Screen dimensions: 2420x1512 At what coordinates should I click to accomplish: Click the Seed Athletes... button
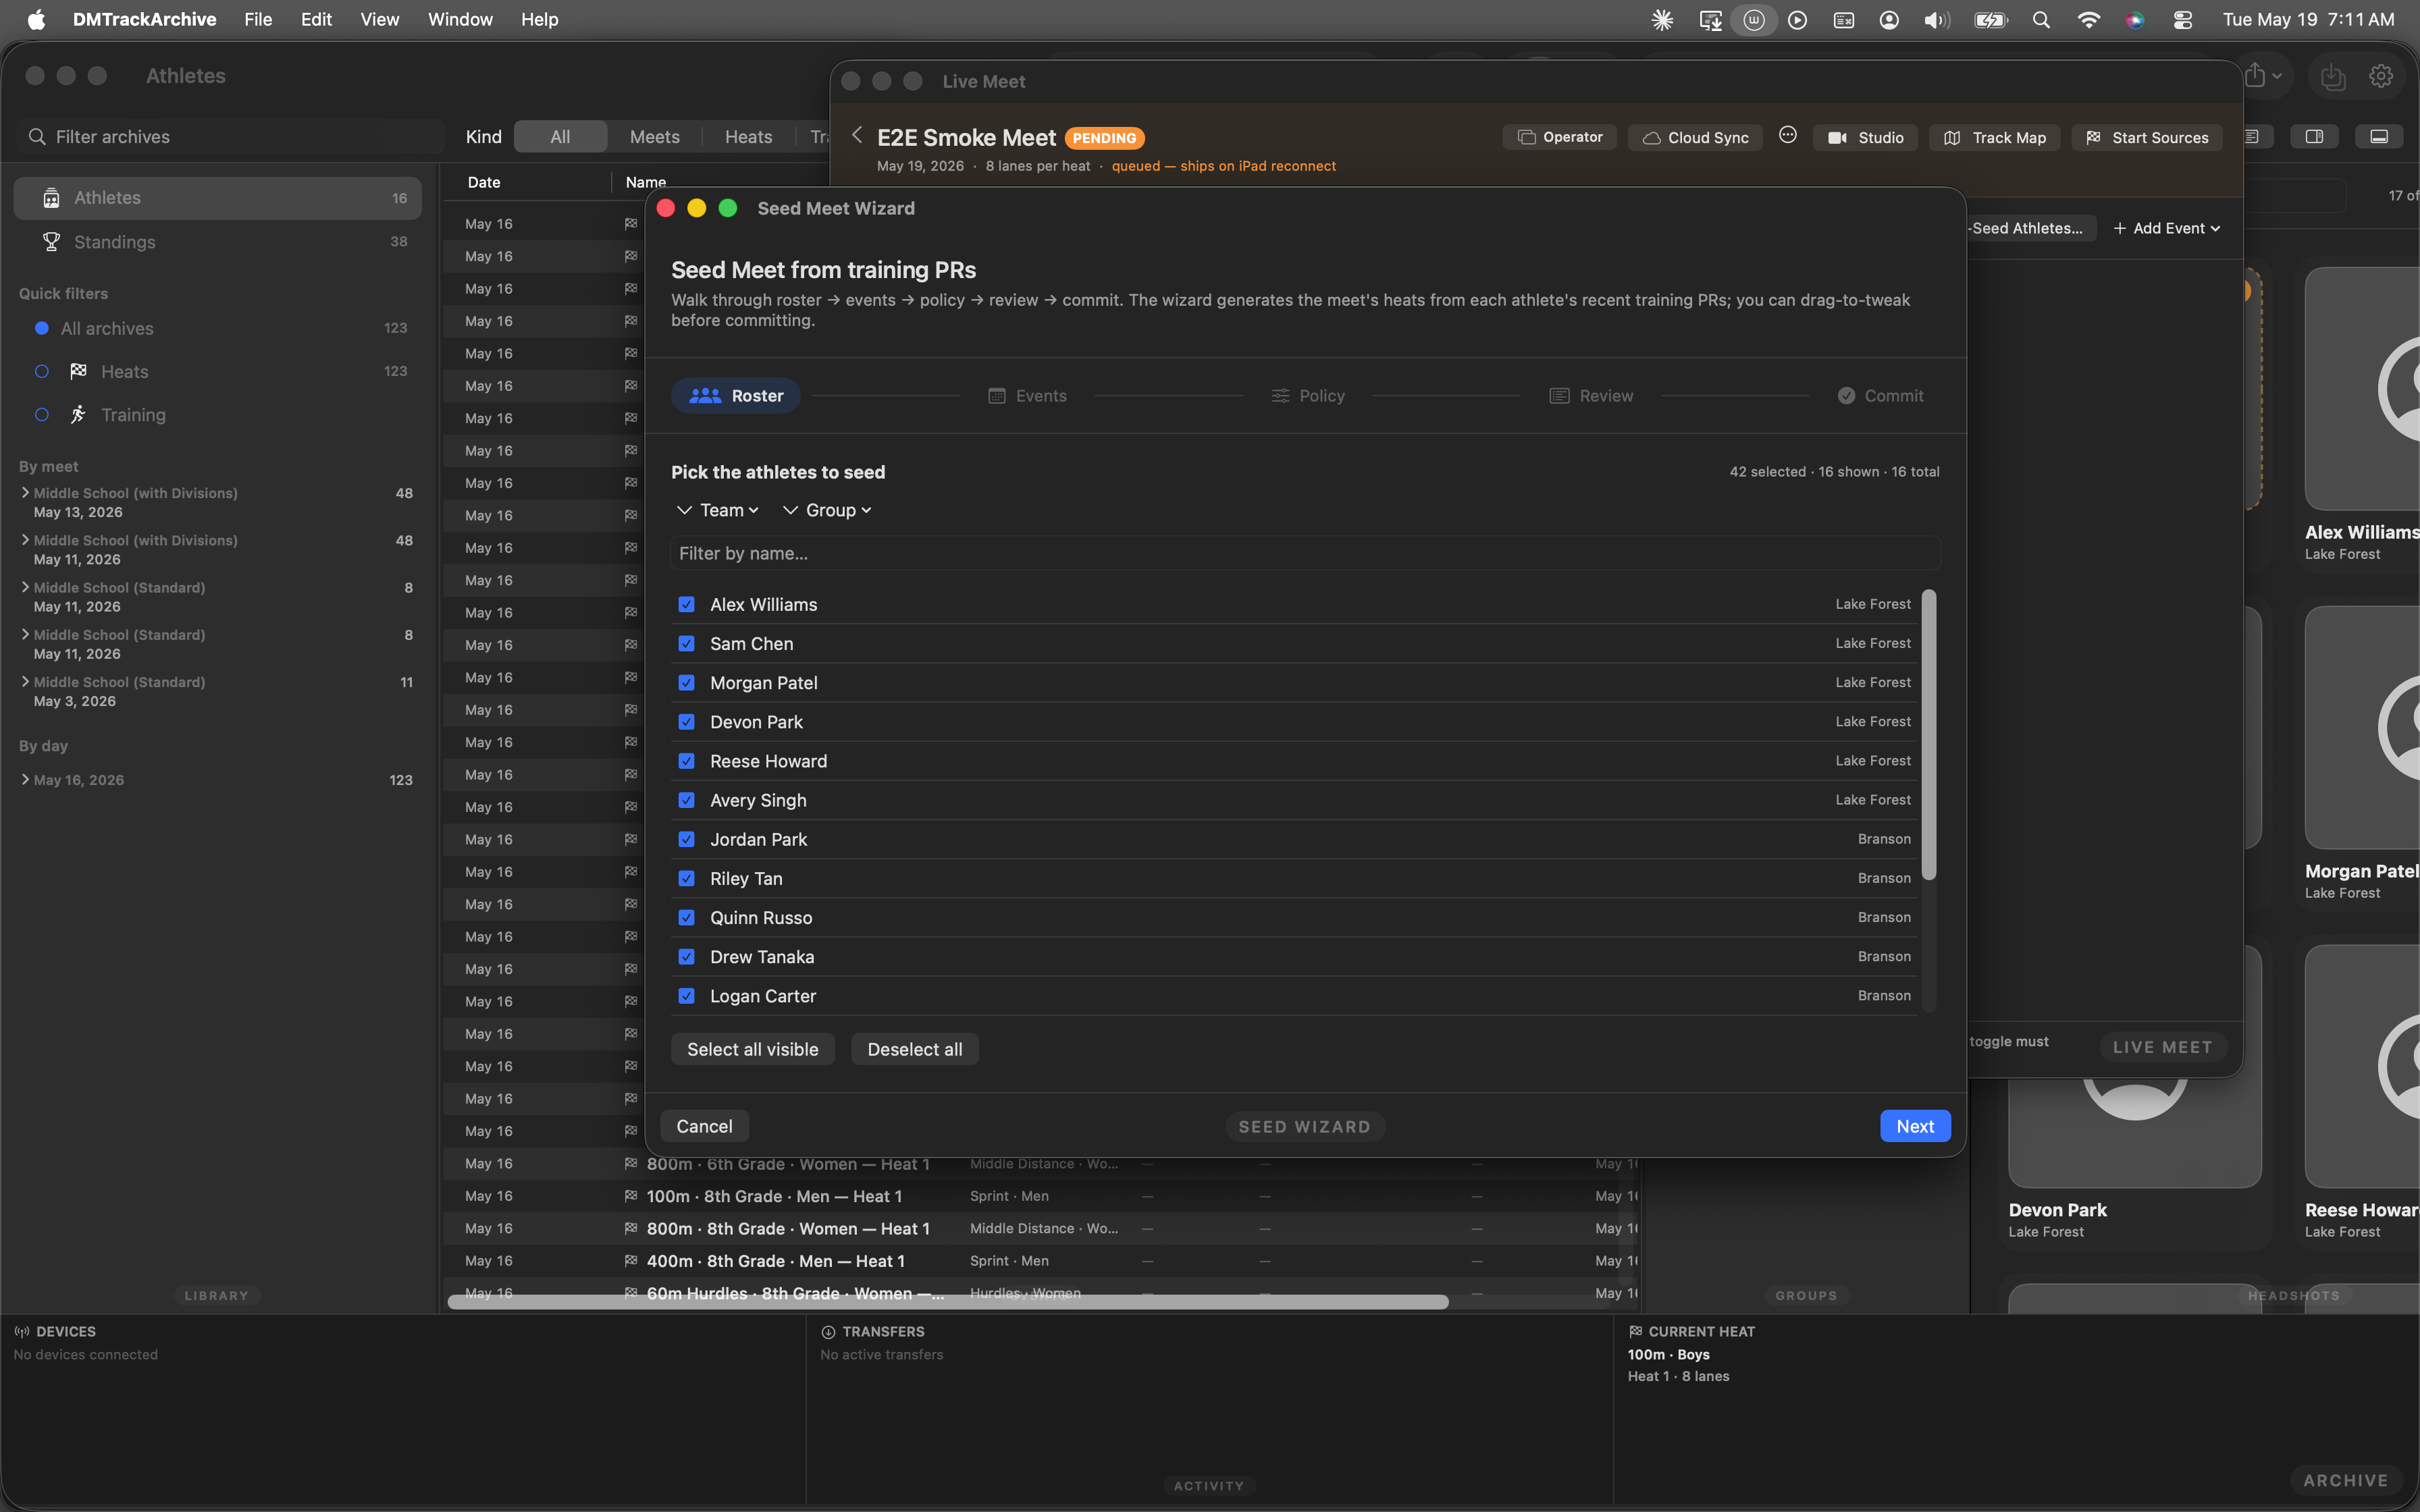2030,228
